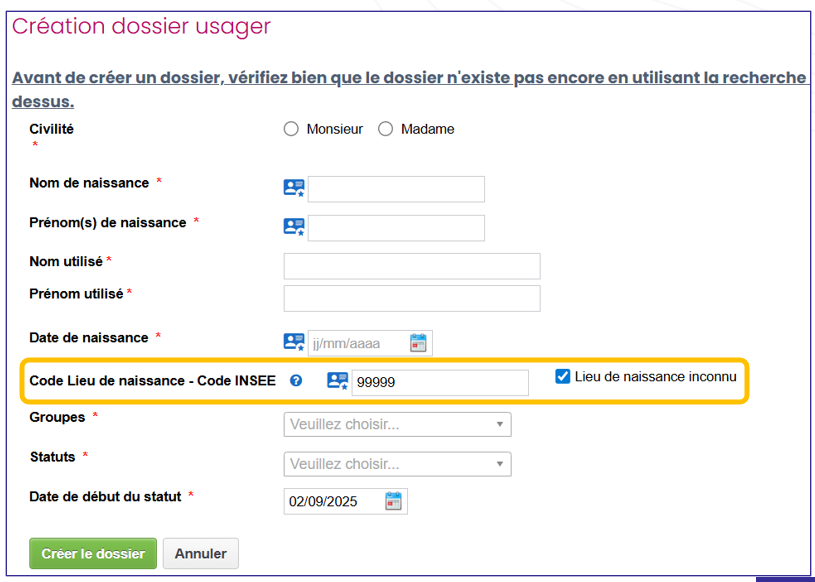Click ID card icon beside Prénom(s) de naissance

point(294,227)
